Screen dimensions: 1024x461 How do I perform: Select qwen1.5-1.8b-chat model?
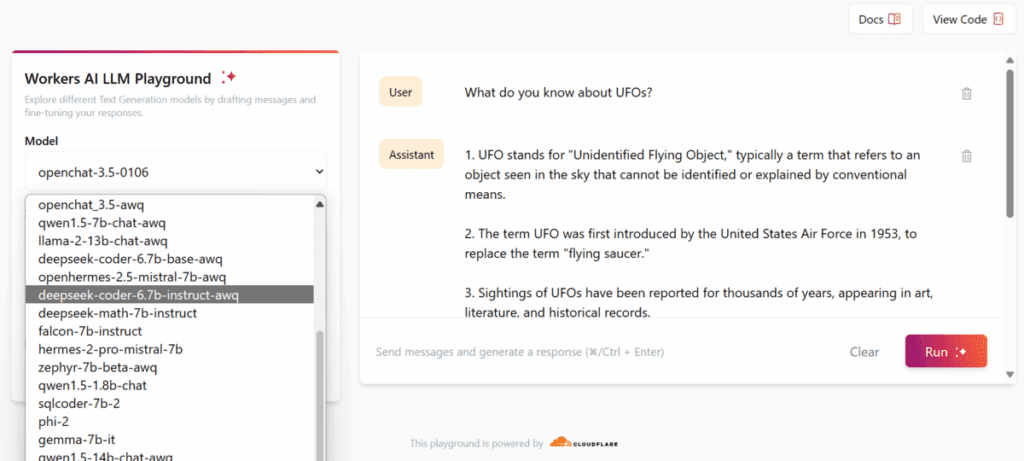coord(169,385)
